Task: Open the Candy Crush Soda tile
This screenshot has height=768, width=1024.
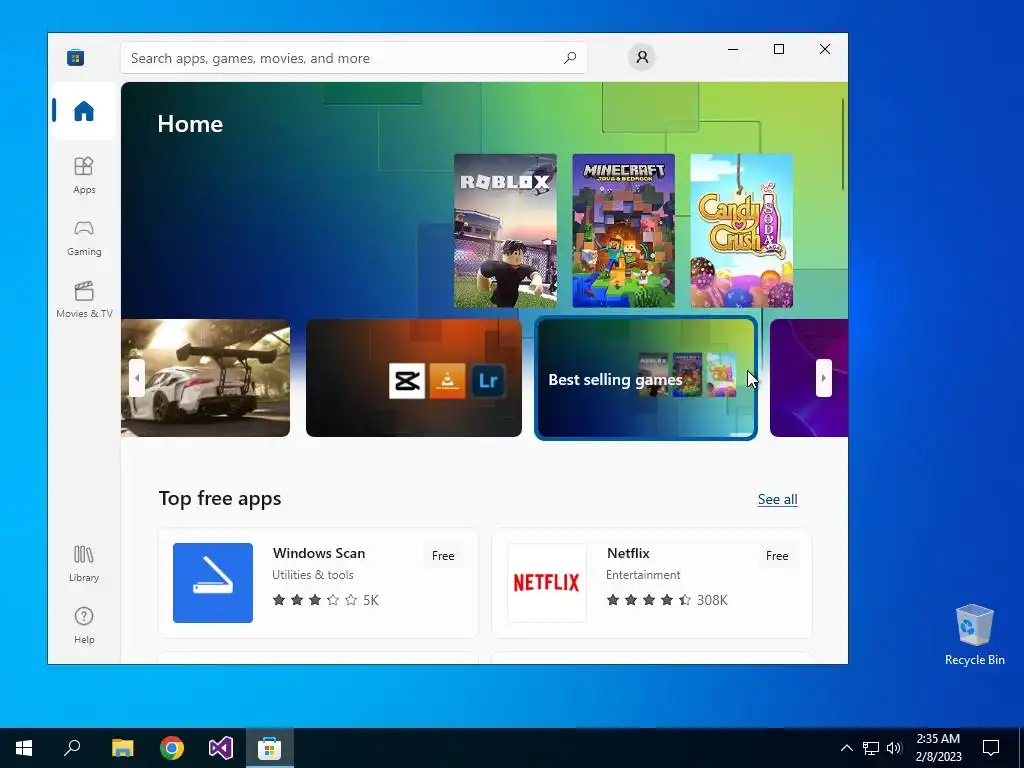Action: 742,231
